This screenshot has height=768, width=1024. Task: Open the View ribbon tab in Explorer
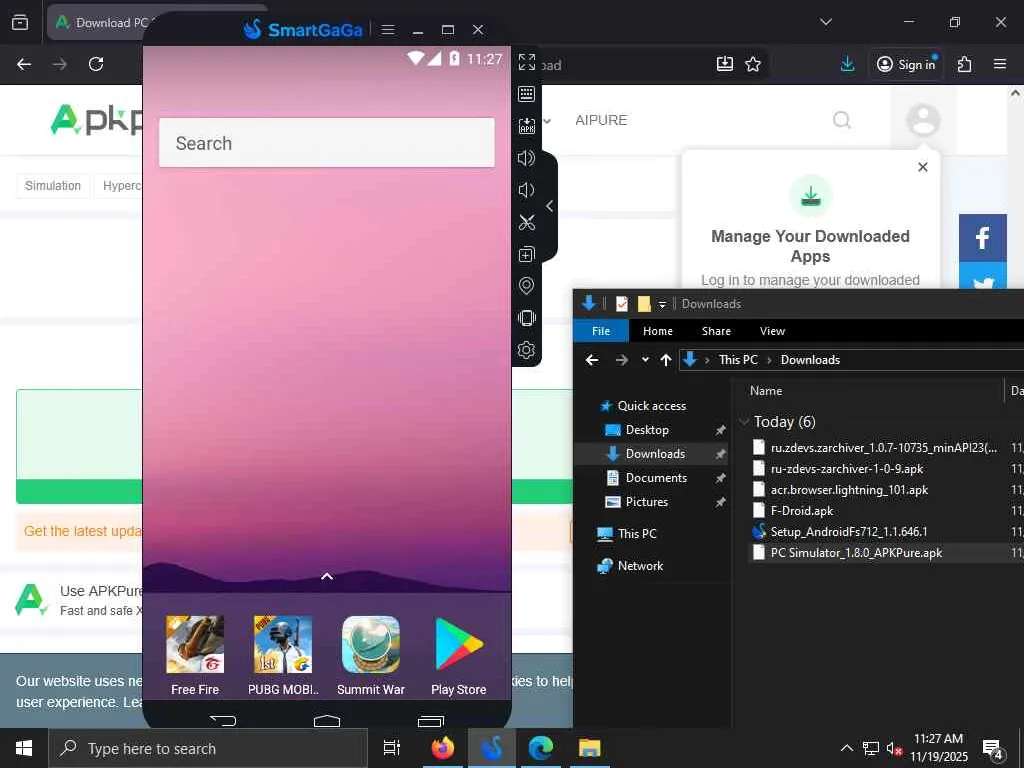772,331
